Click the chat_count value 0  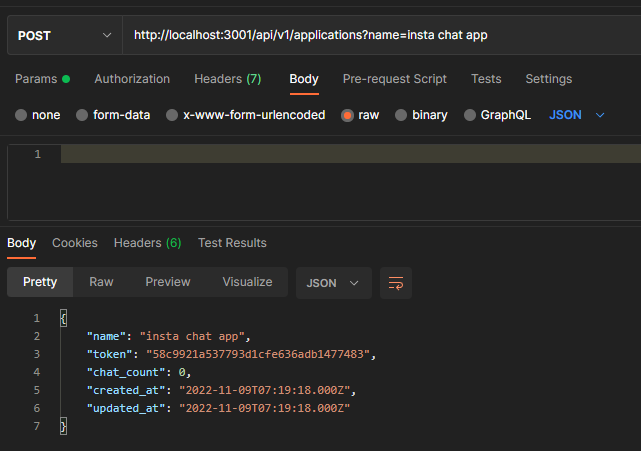point(182,372)
